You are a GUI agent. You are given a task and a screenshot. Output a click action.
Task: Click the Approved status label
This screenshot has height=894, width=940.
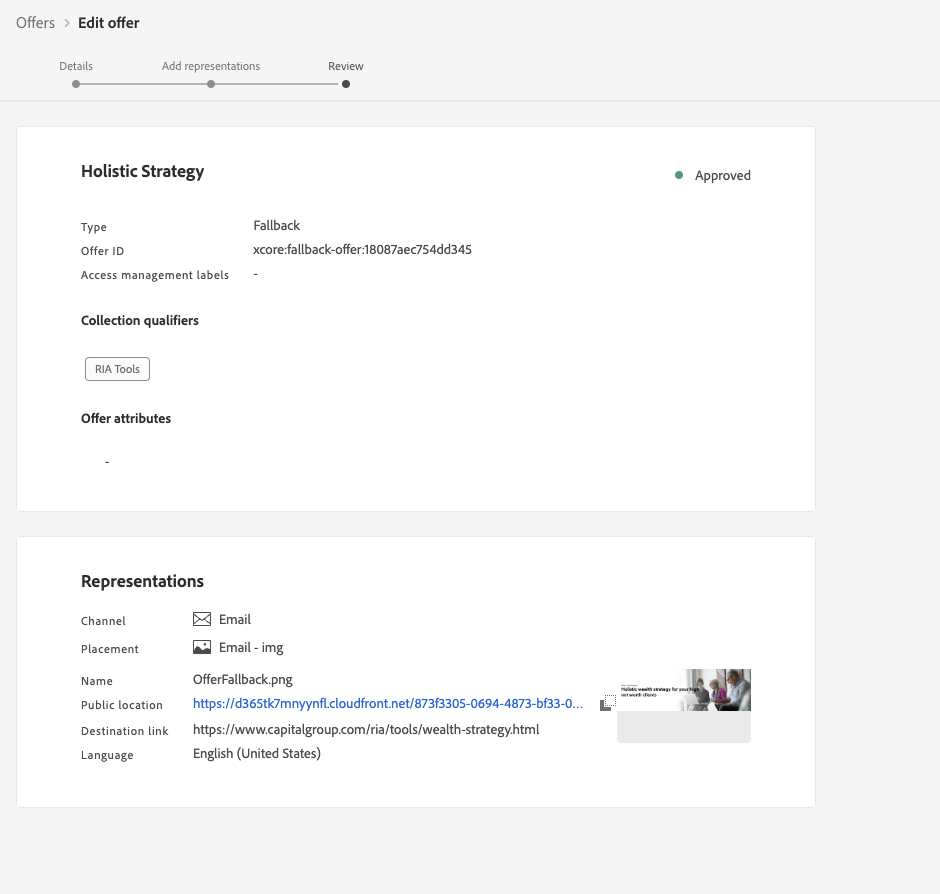723,176
